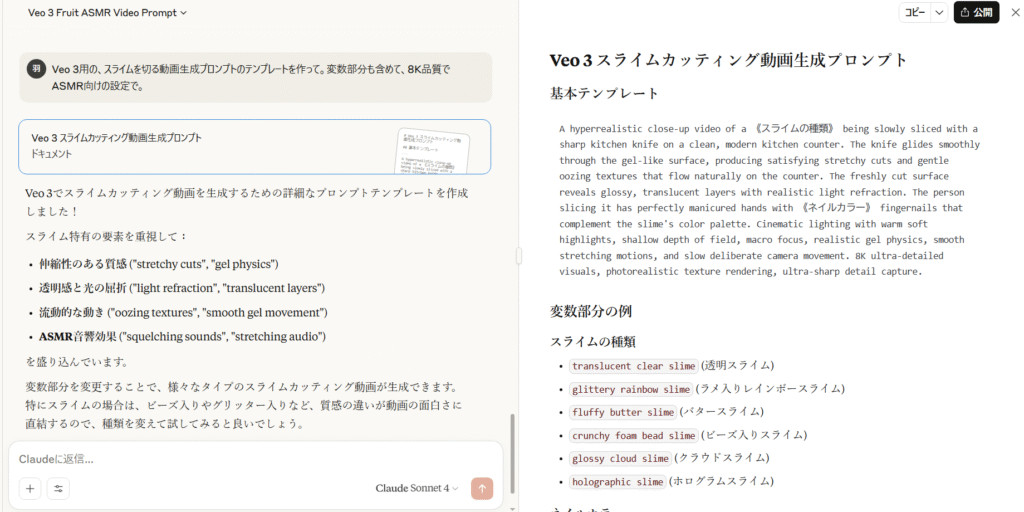Click the user prompt message bubble
1024x512 pixels.
pos(255,77)
